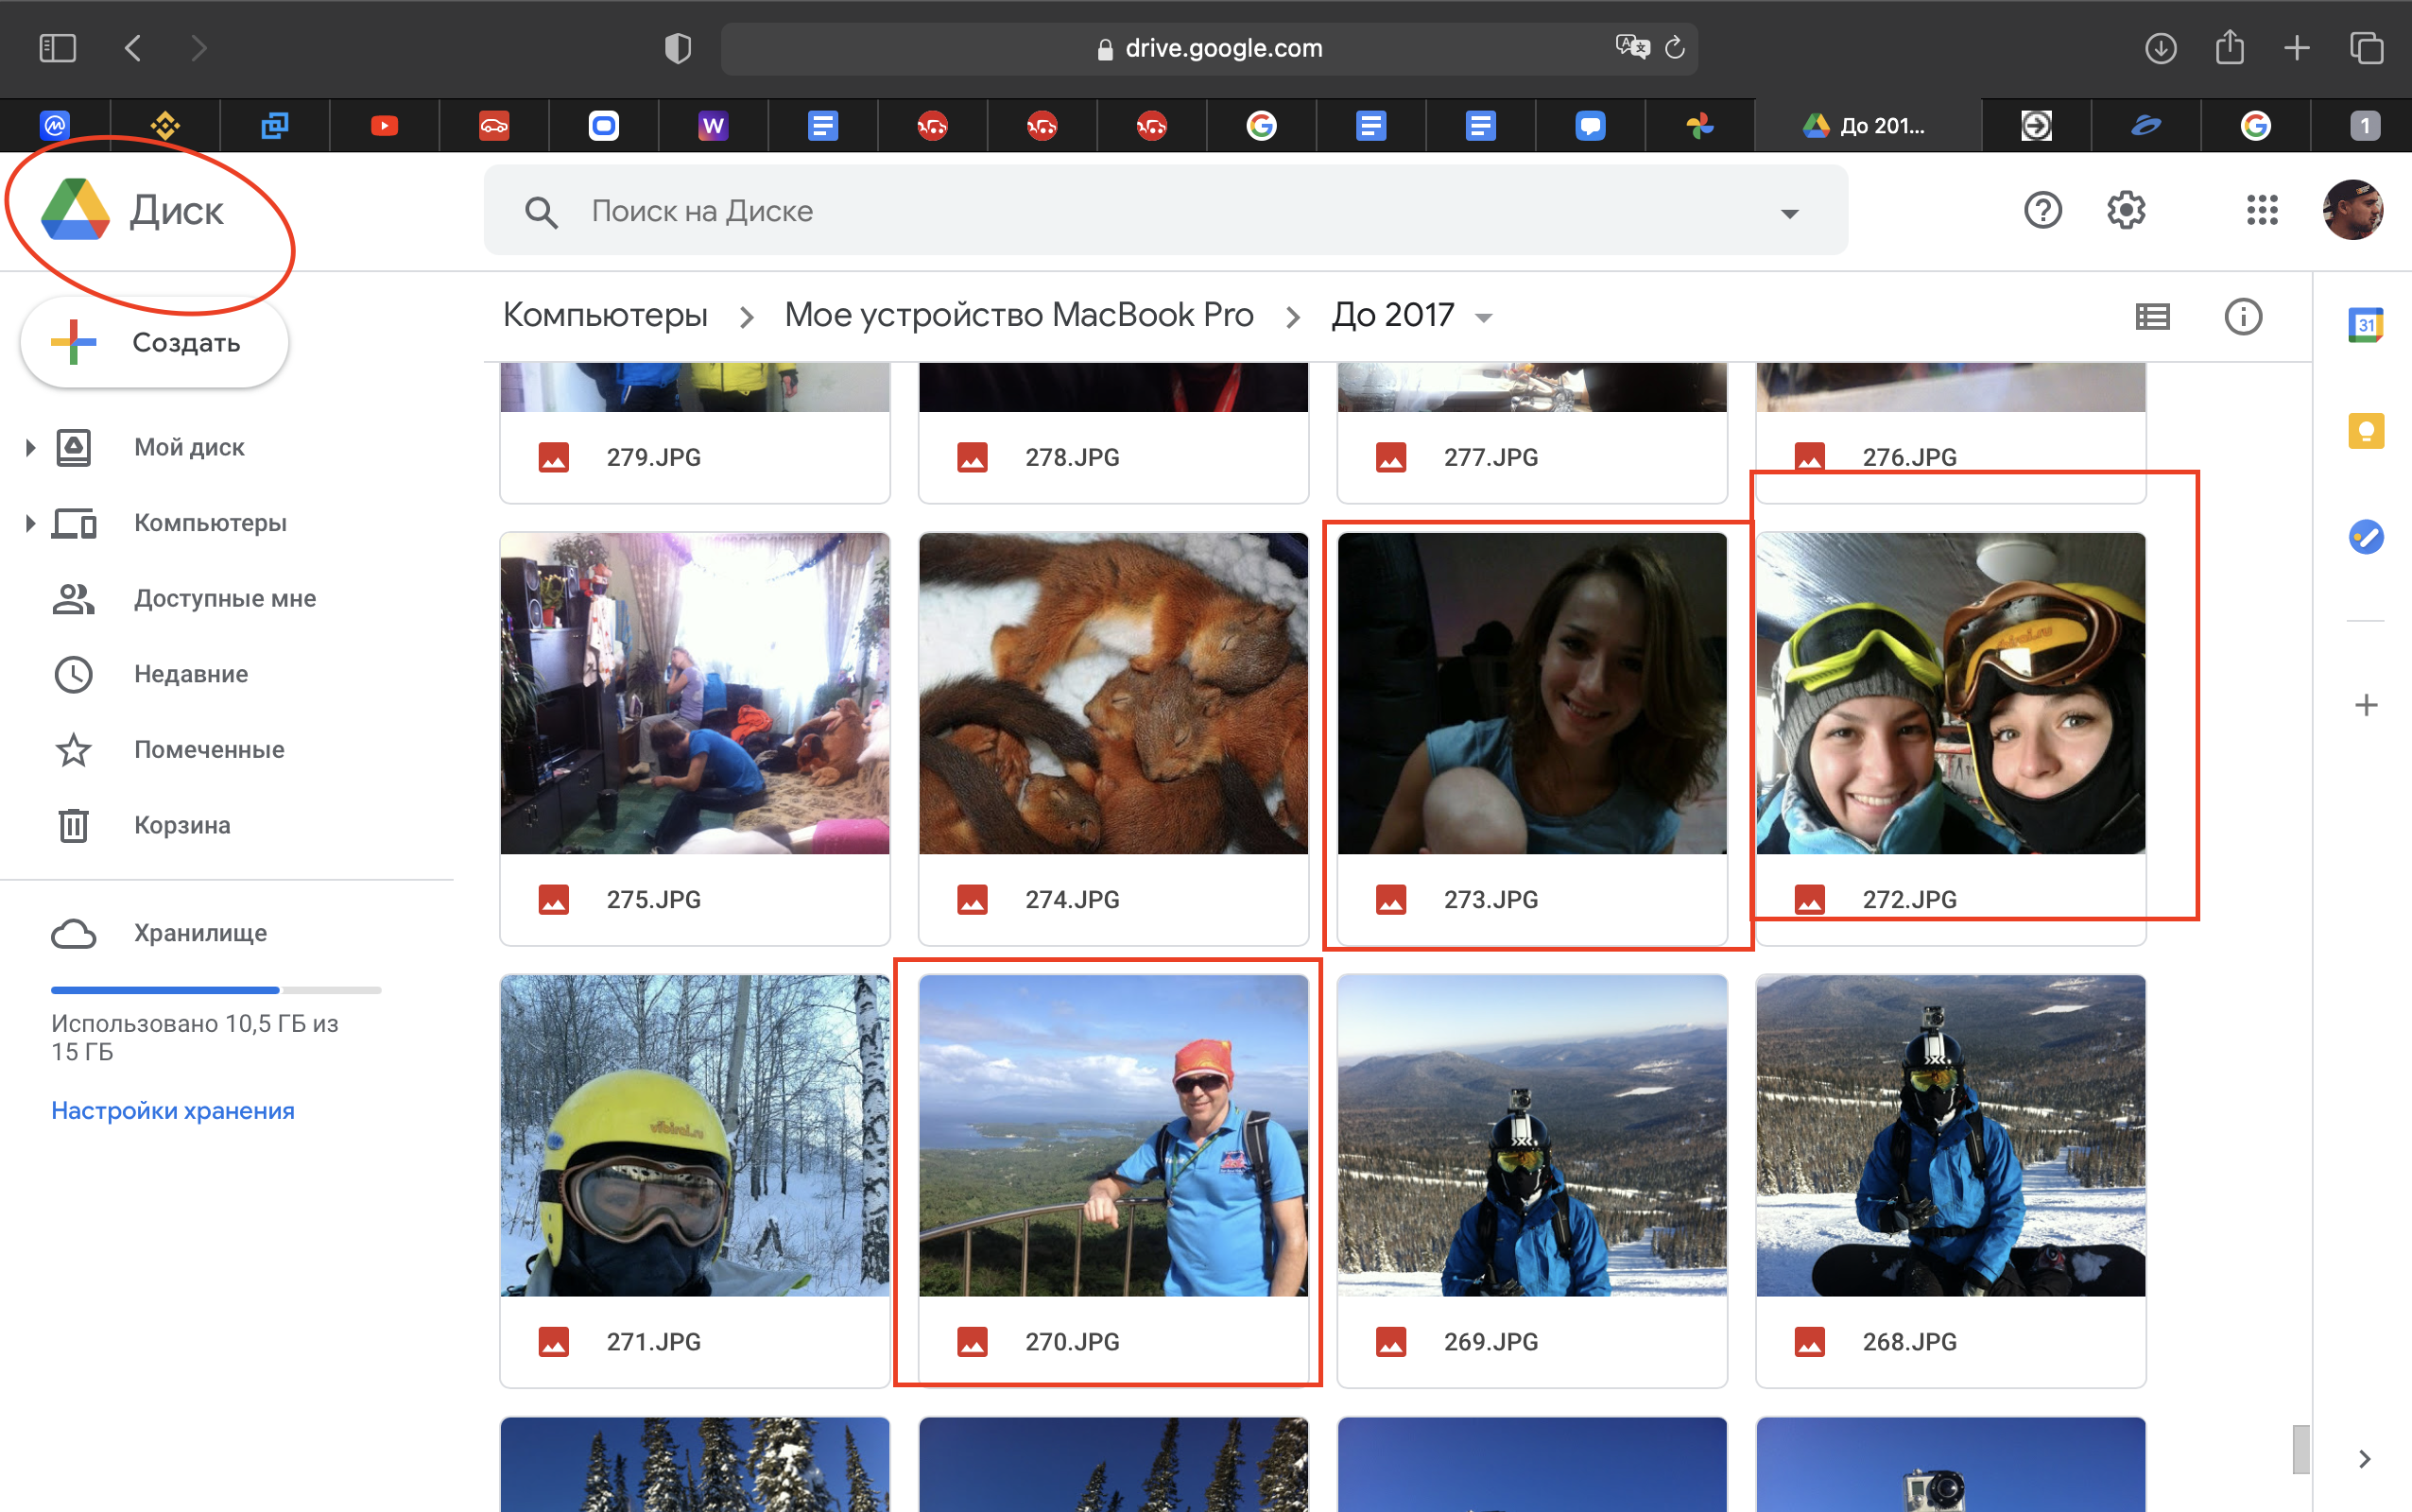Open Google Tasks side panel

(x=2365, y=537)
